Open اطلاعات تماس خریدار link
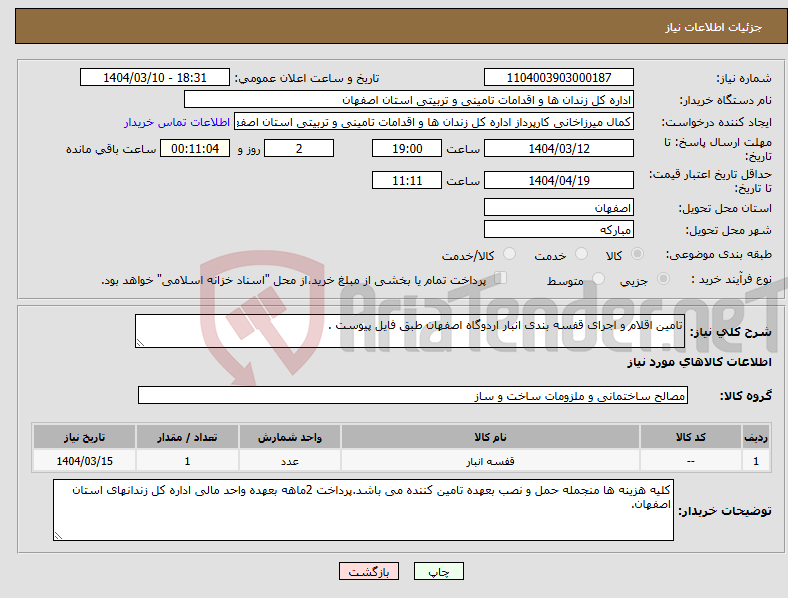This screenshot has width=788, height=598. [x=177, y=122]
